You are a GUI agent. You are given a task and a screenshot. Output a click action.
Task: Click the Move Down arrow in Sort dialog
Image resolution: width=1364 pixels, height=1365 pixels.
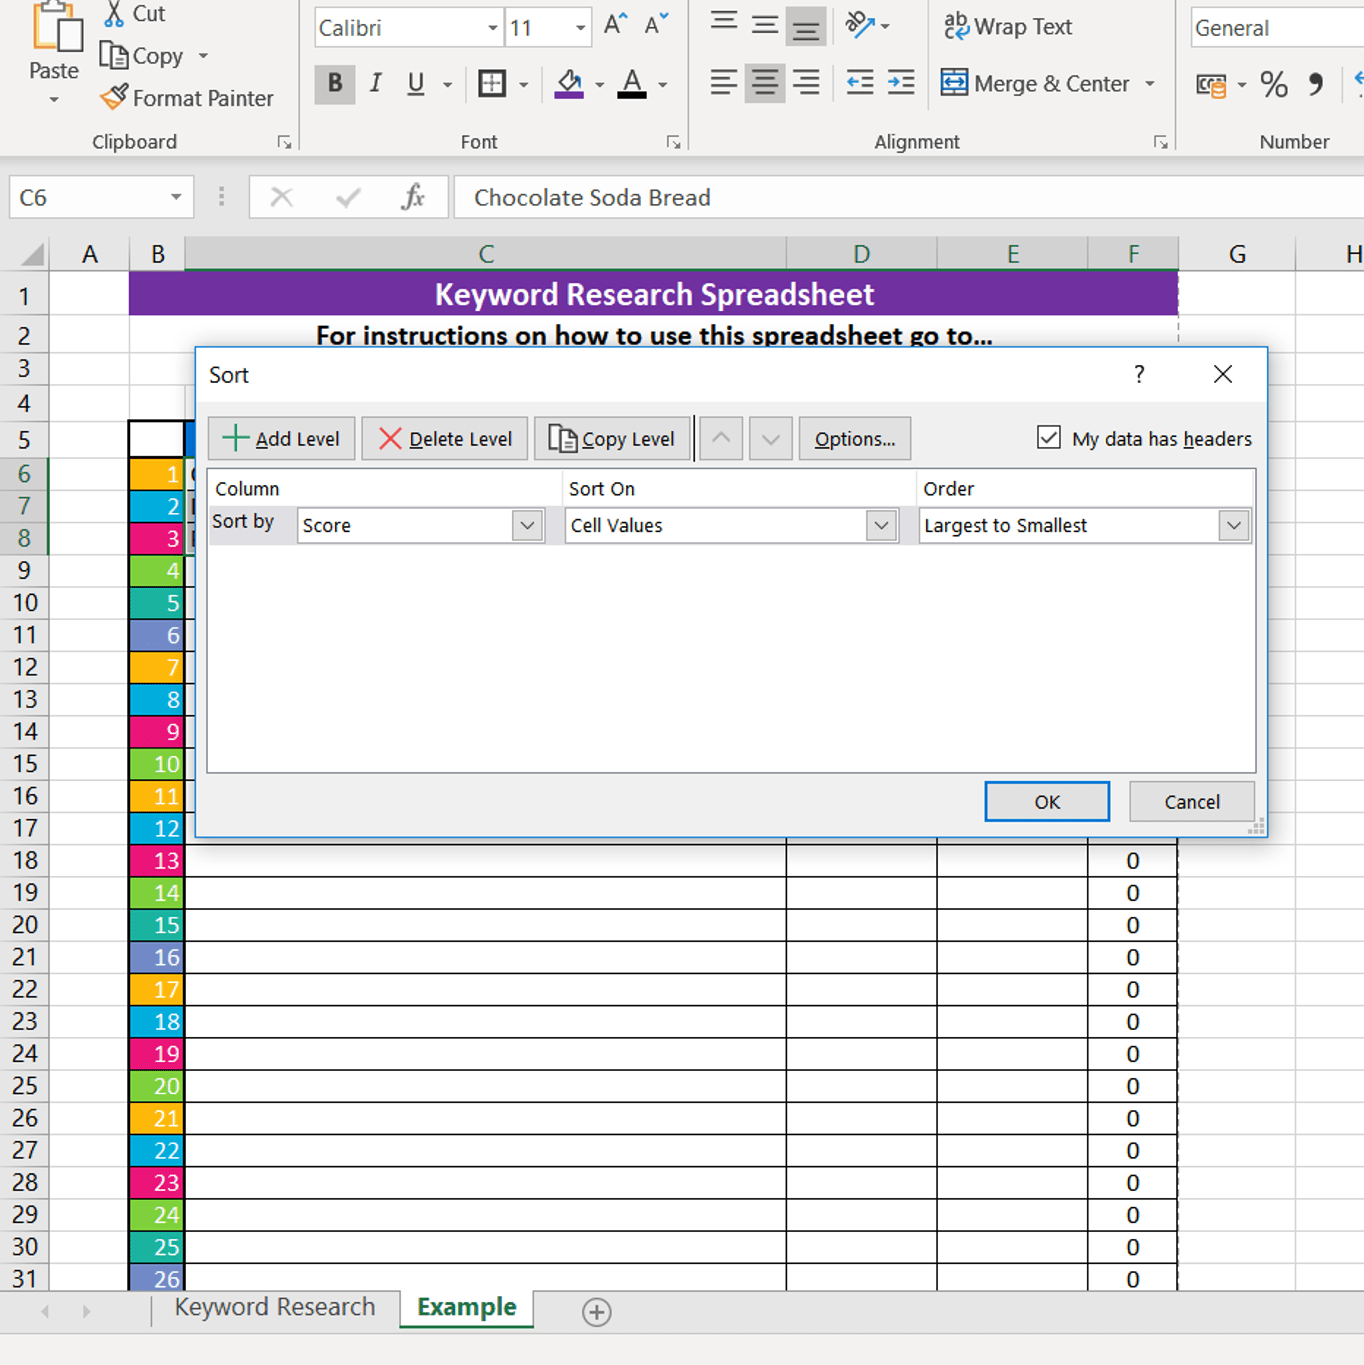point(771,439)
